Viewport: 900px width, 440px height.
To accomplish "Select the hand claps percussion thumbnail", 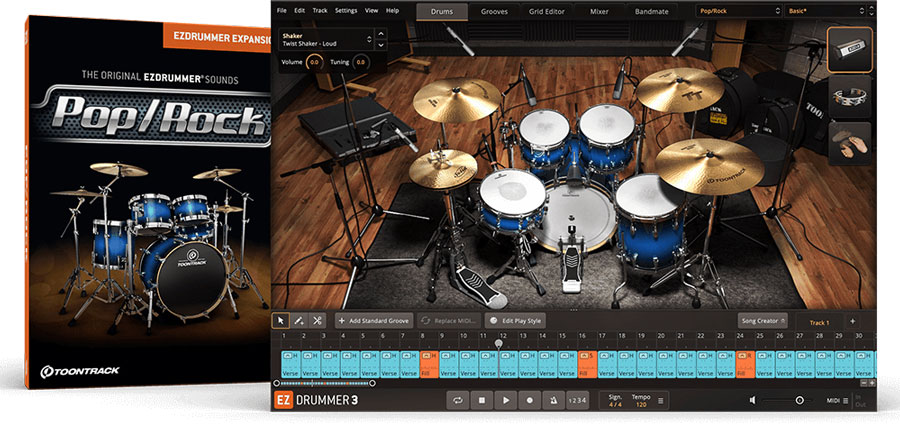I will pos(850,144).
